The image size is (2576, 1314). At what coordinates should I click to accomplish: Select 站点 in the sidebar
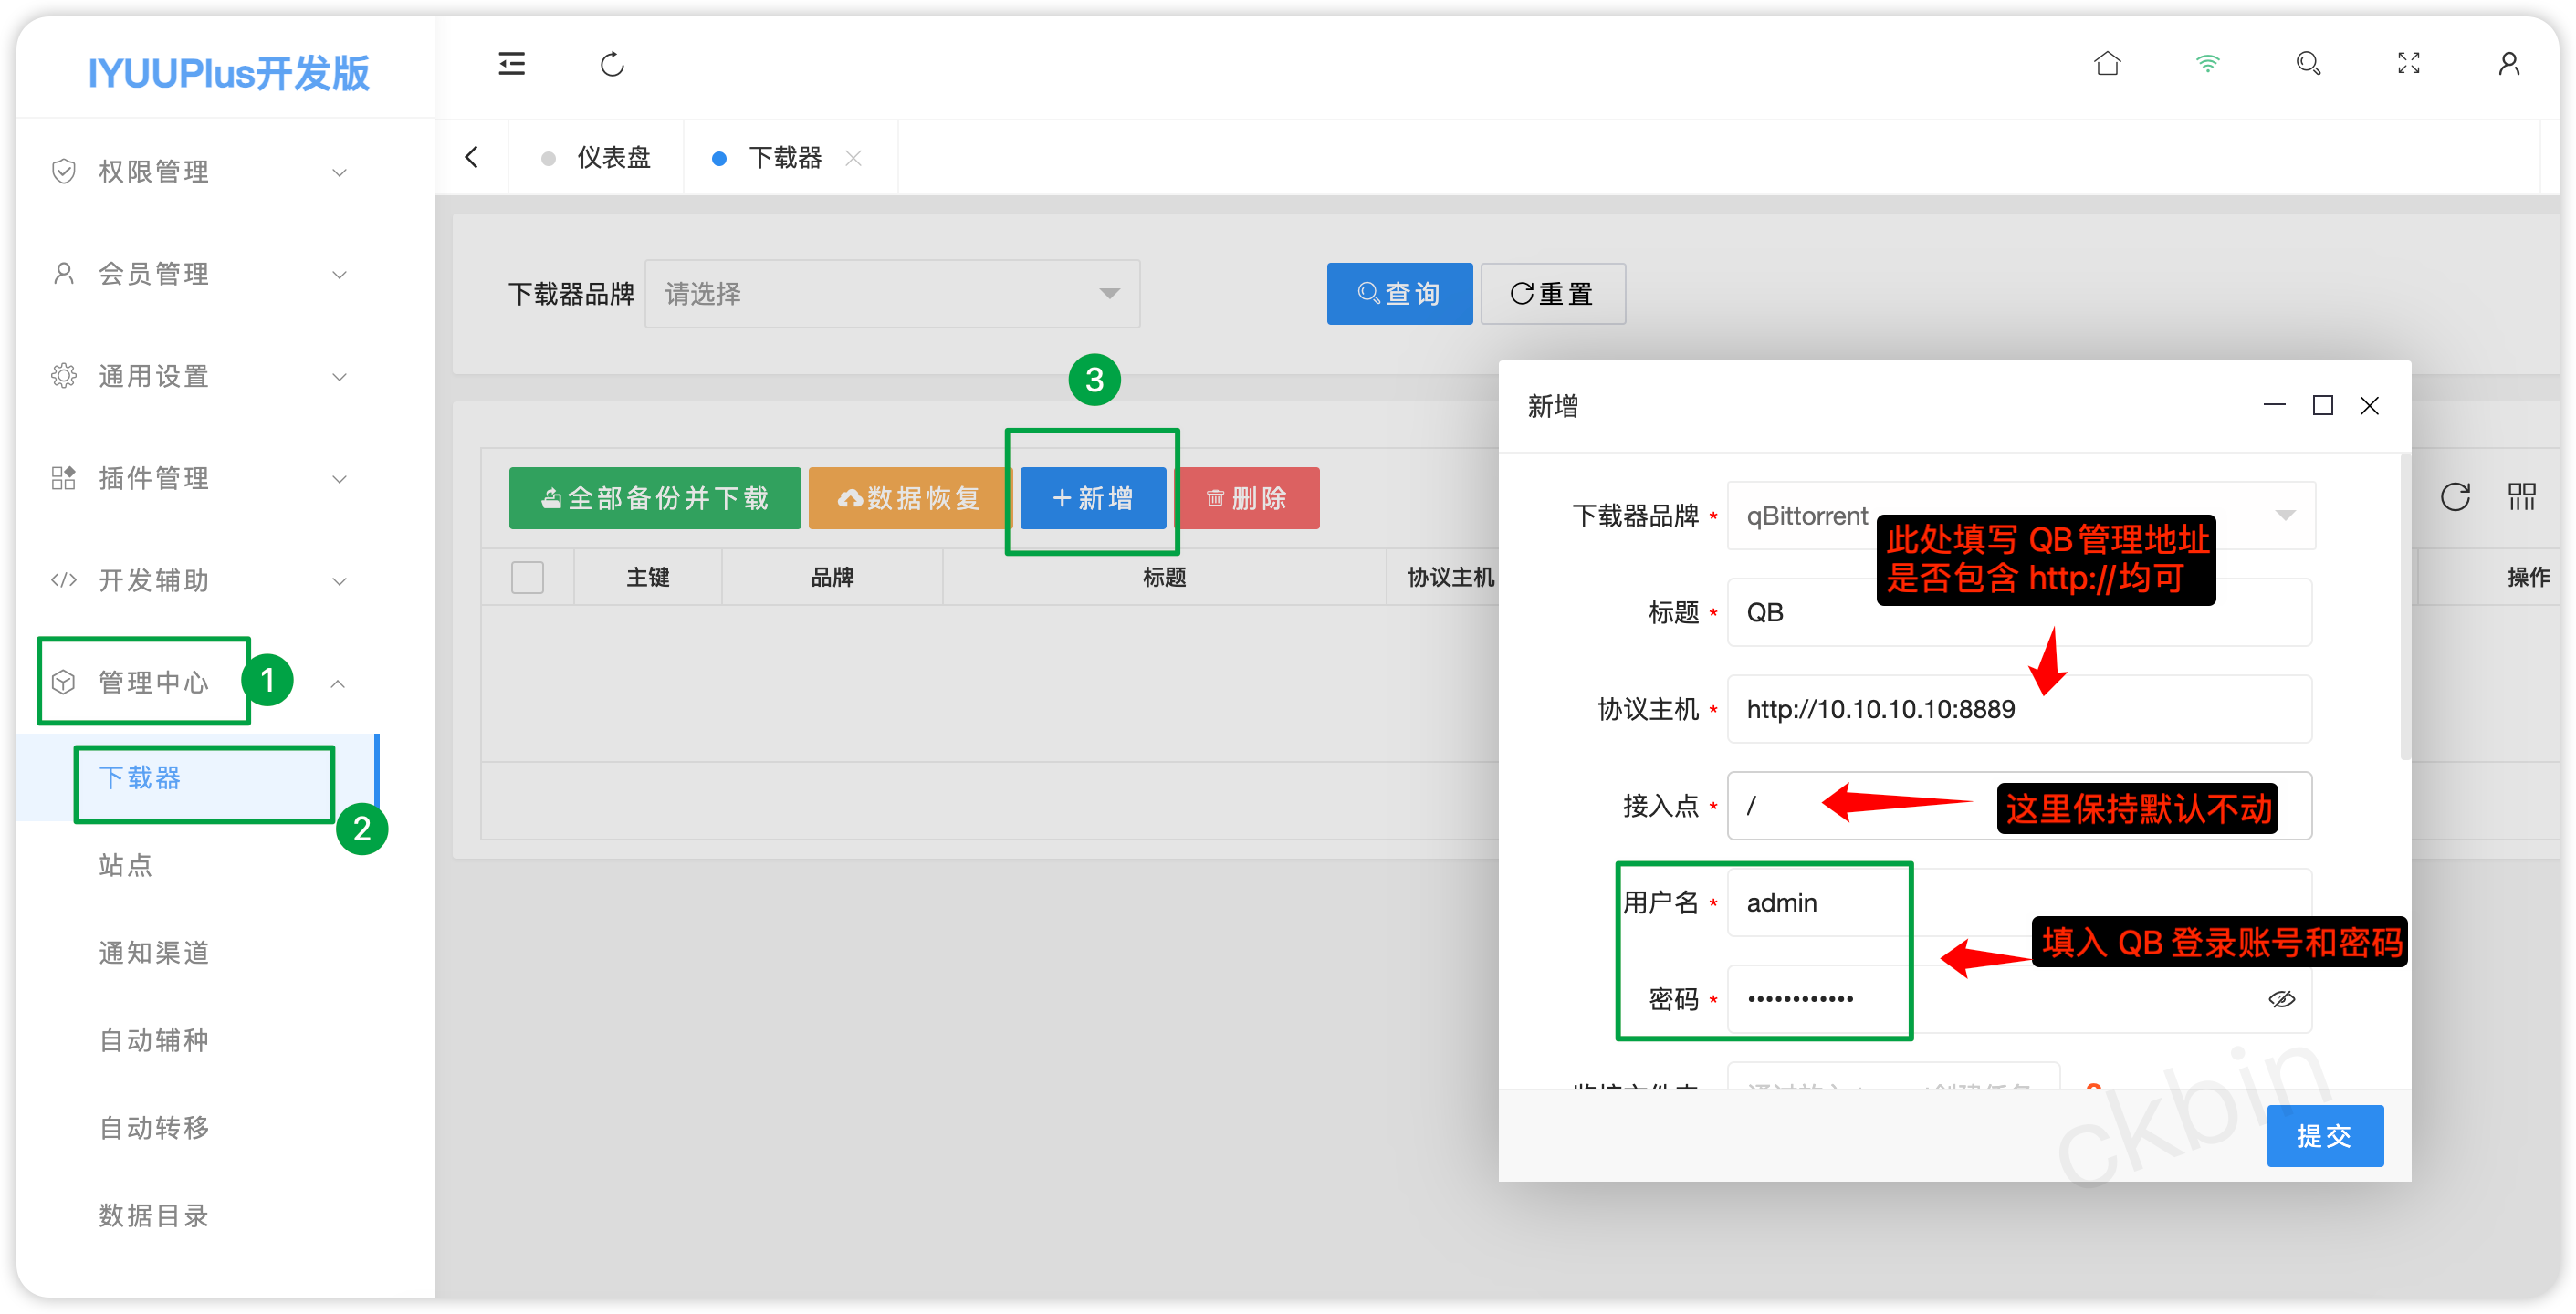click(126, 865)
